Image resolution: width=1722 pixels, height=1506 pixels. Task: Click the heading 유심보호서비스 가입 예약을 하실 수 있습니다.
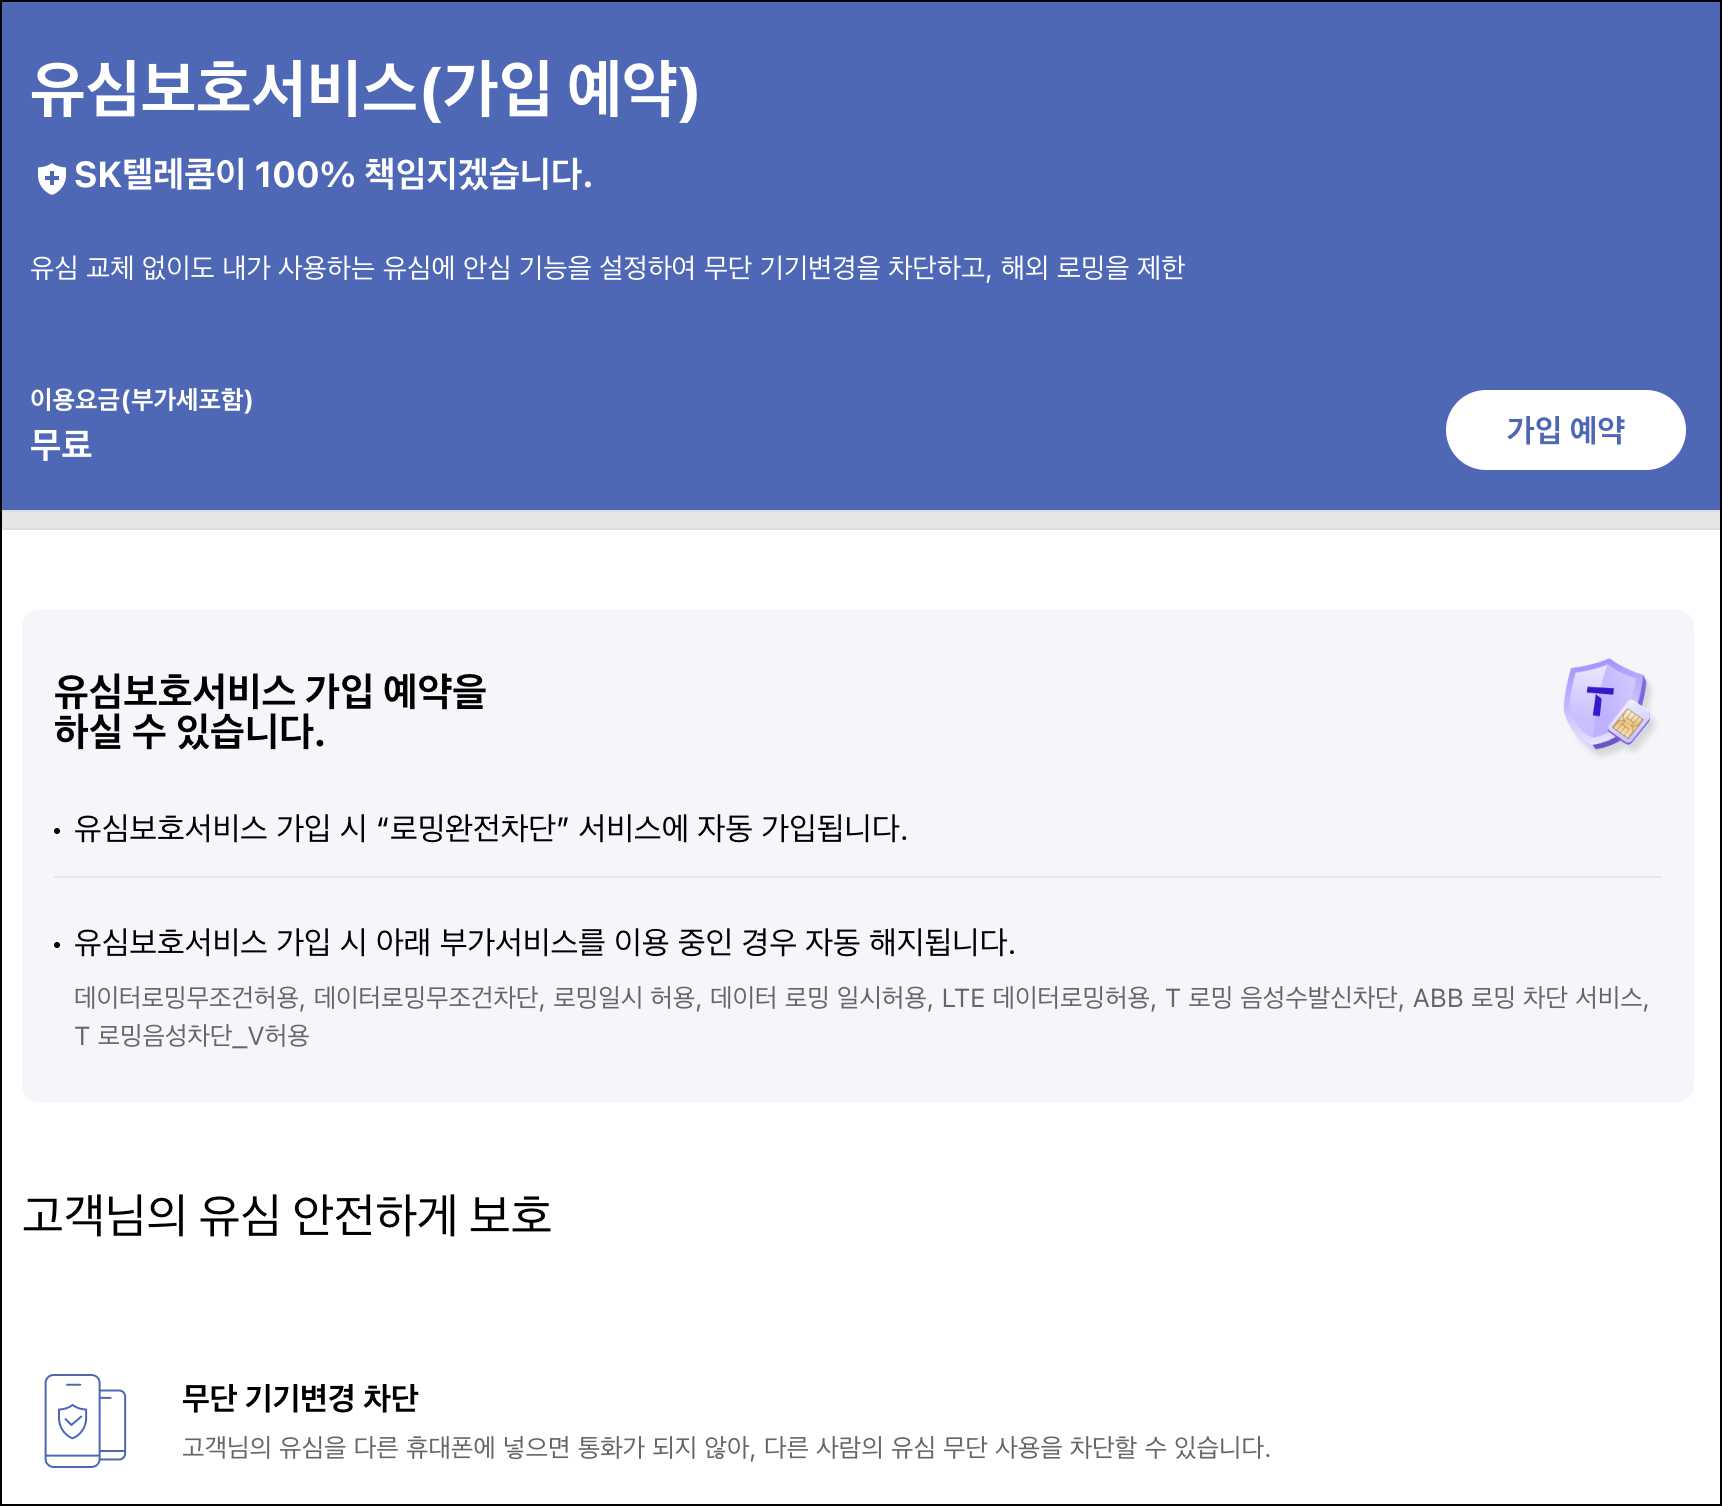tap(270, 711)
